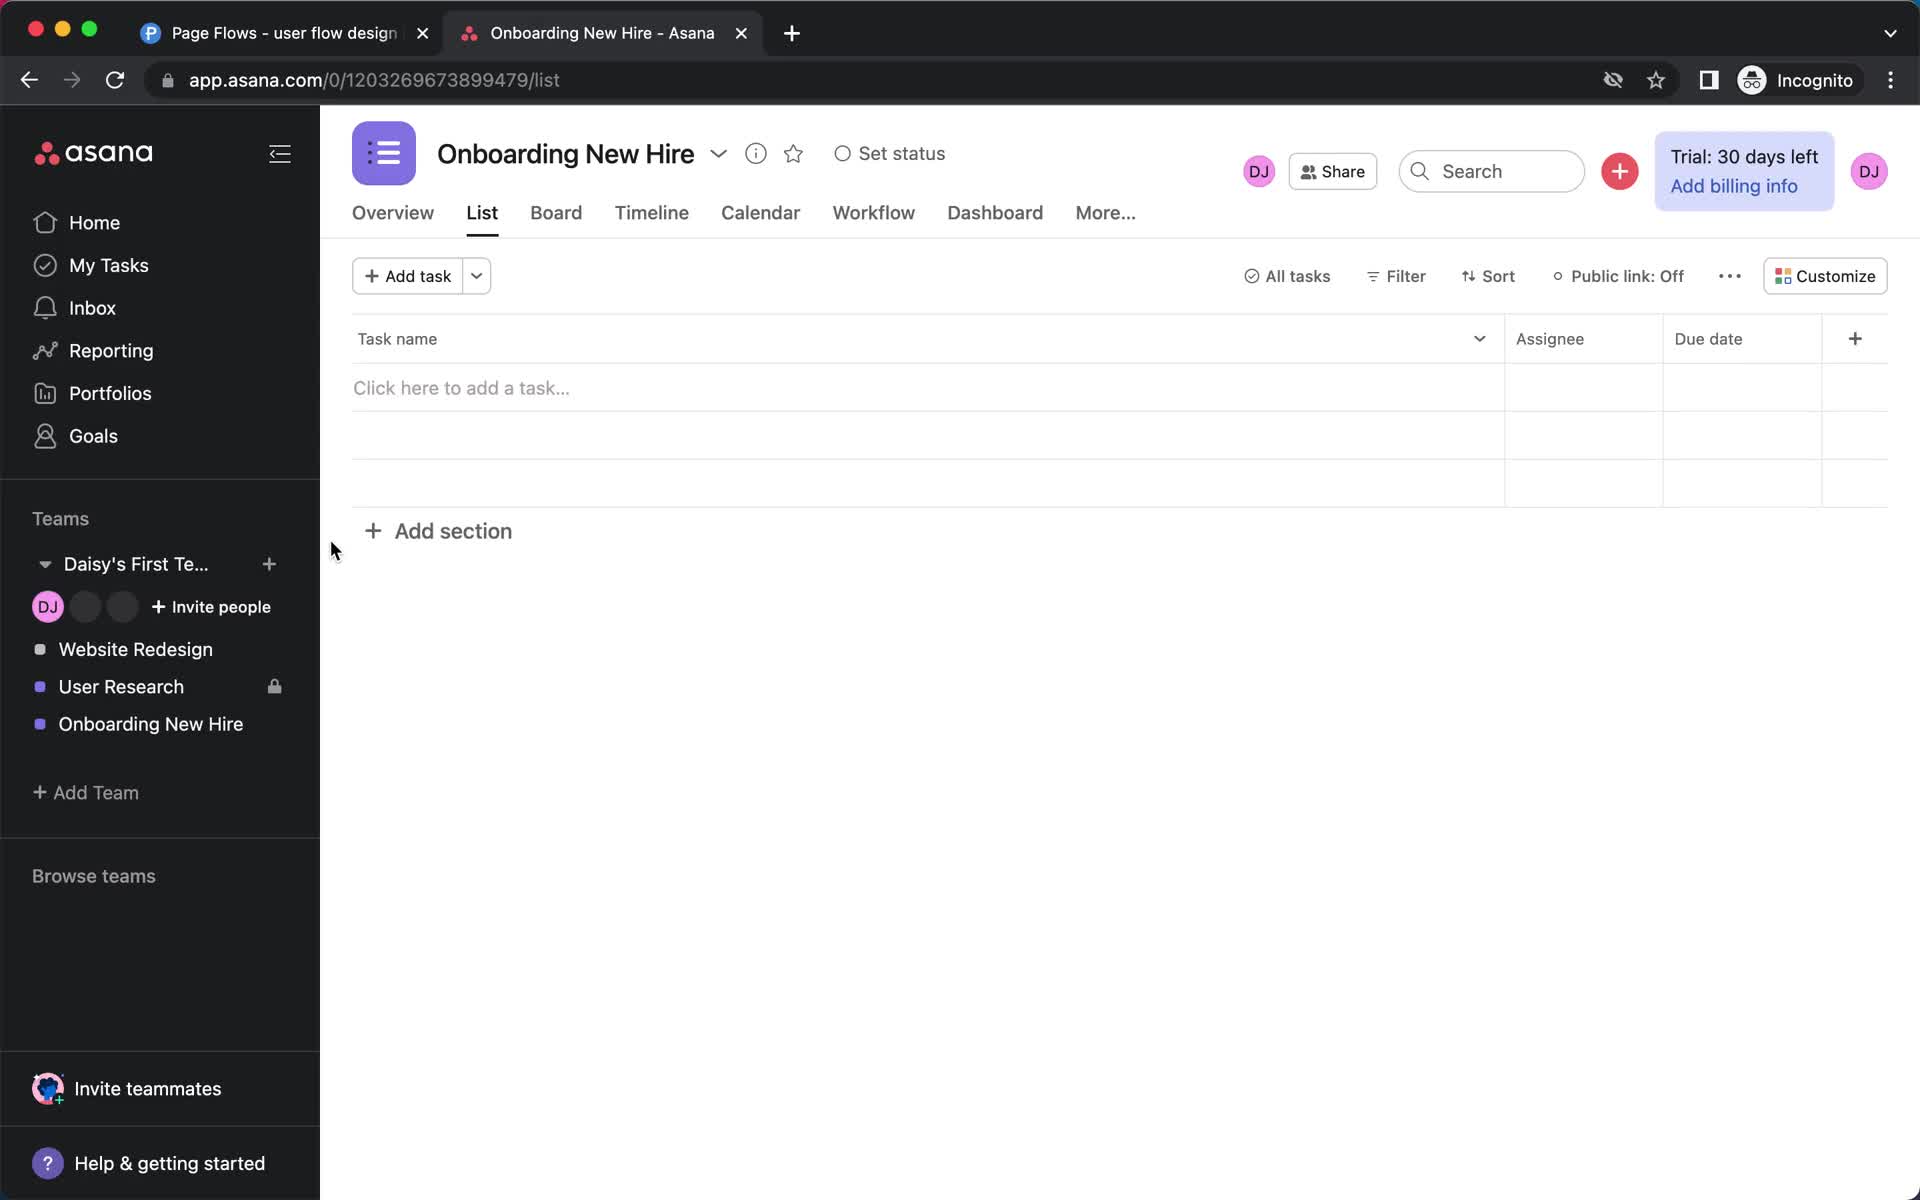The height and width of the screenshot is (1200, 1920).
Task: Select Set status link
Action: pyautogui.click(x=890, y=152)
